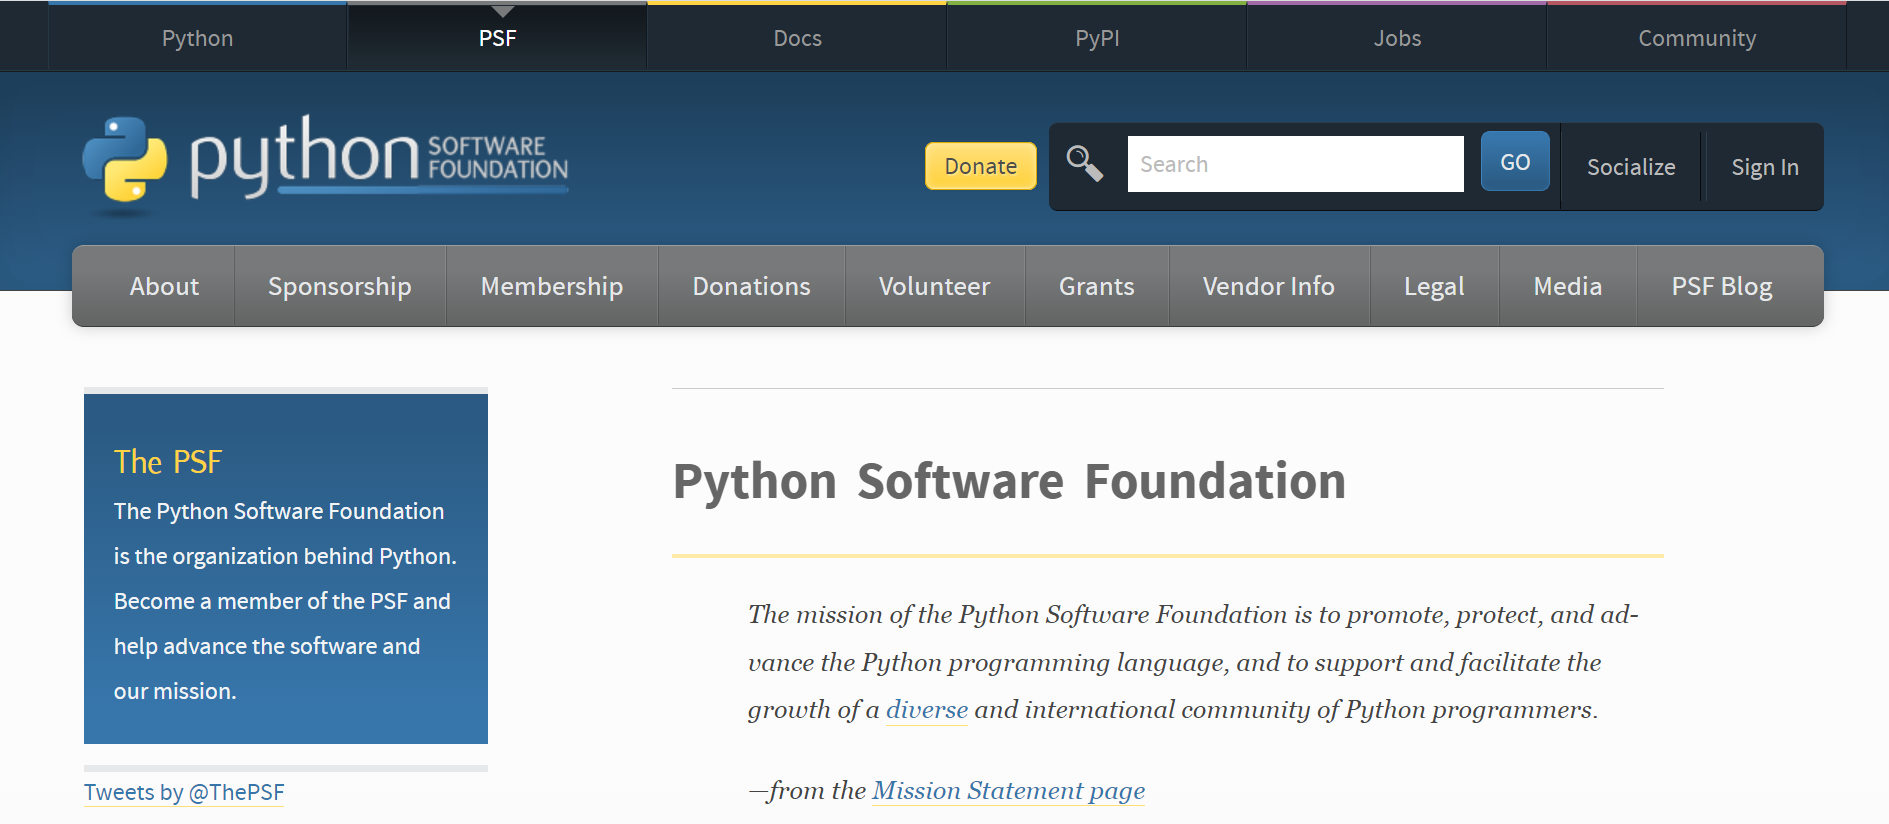Open the Sponsorship menu item
Screen dimensions: 1889x824
340,286
